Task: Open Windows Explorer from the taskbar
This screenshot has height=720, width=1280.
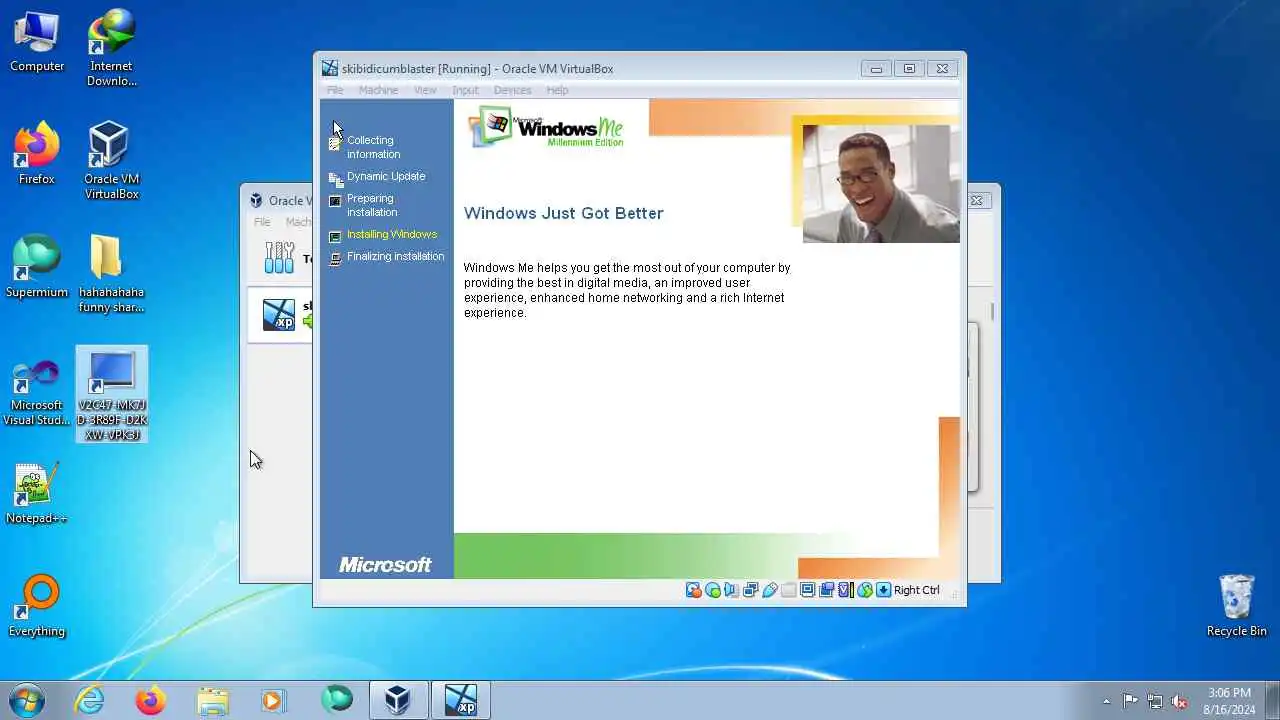Action: tap(213, 700)
